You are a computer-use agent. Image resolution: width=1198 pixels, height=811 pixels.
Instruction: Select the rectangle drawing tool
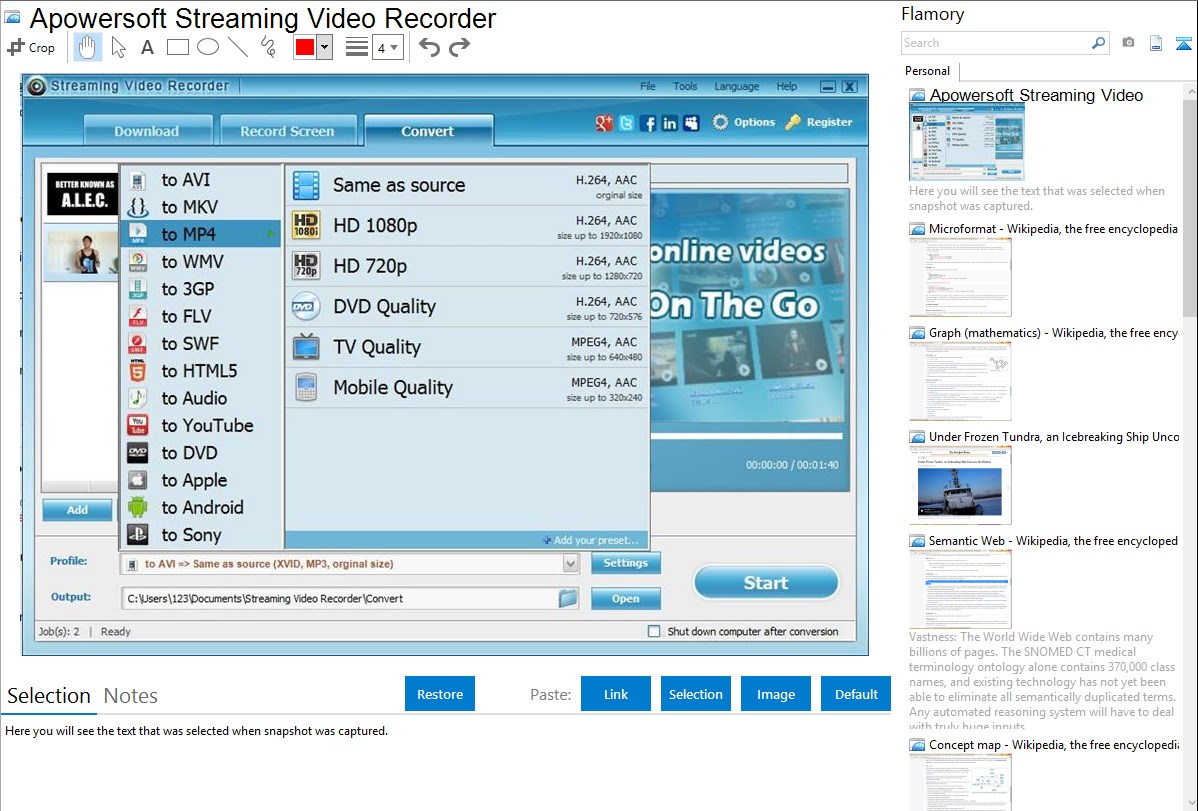pos(177,47)
